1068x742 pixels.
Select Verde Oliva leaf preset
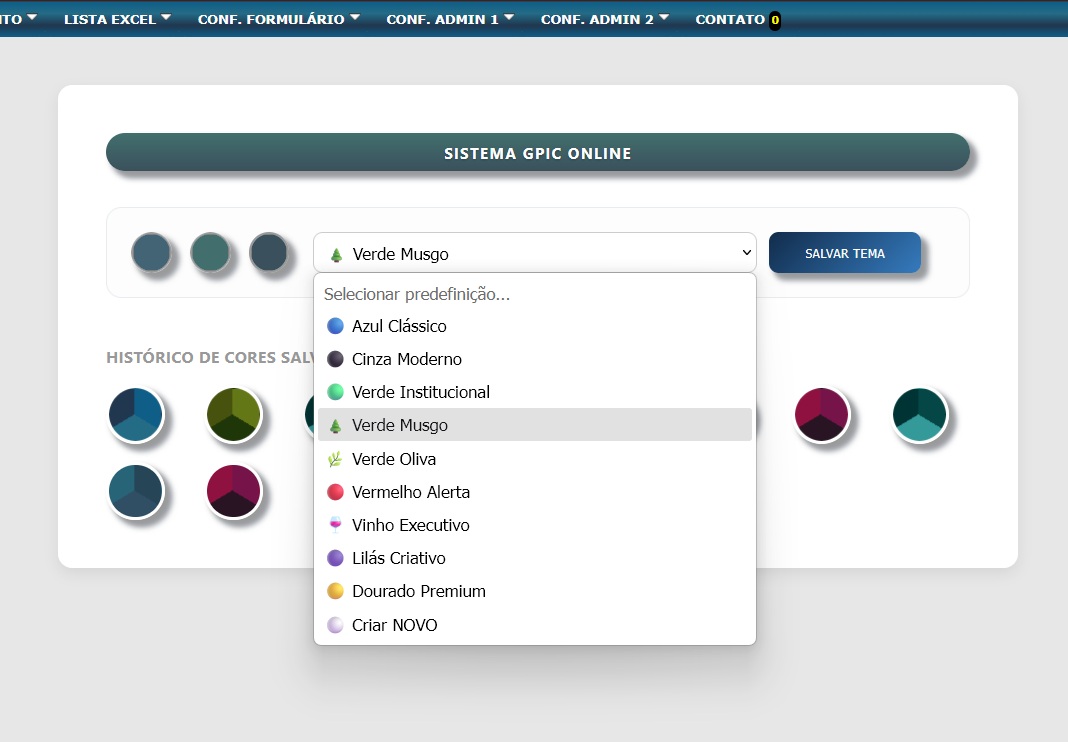click(x=393, y=459)
